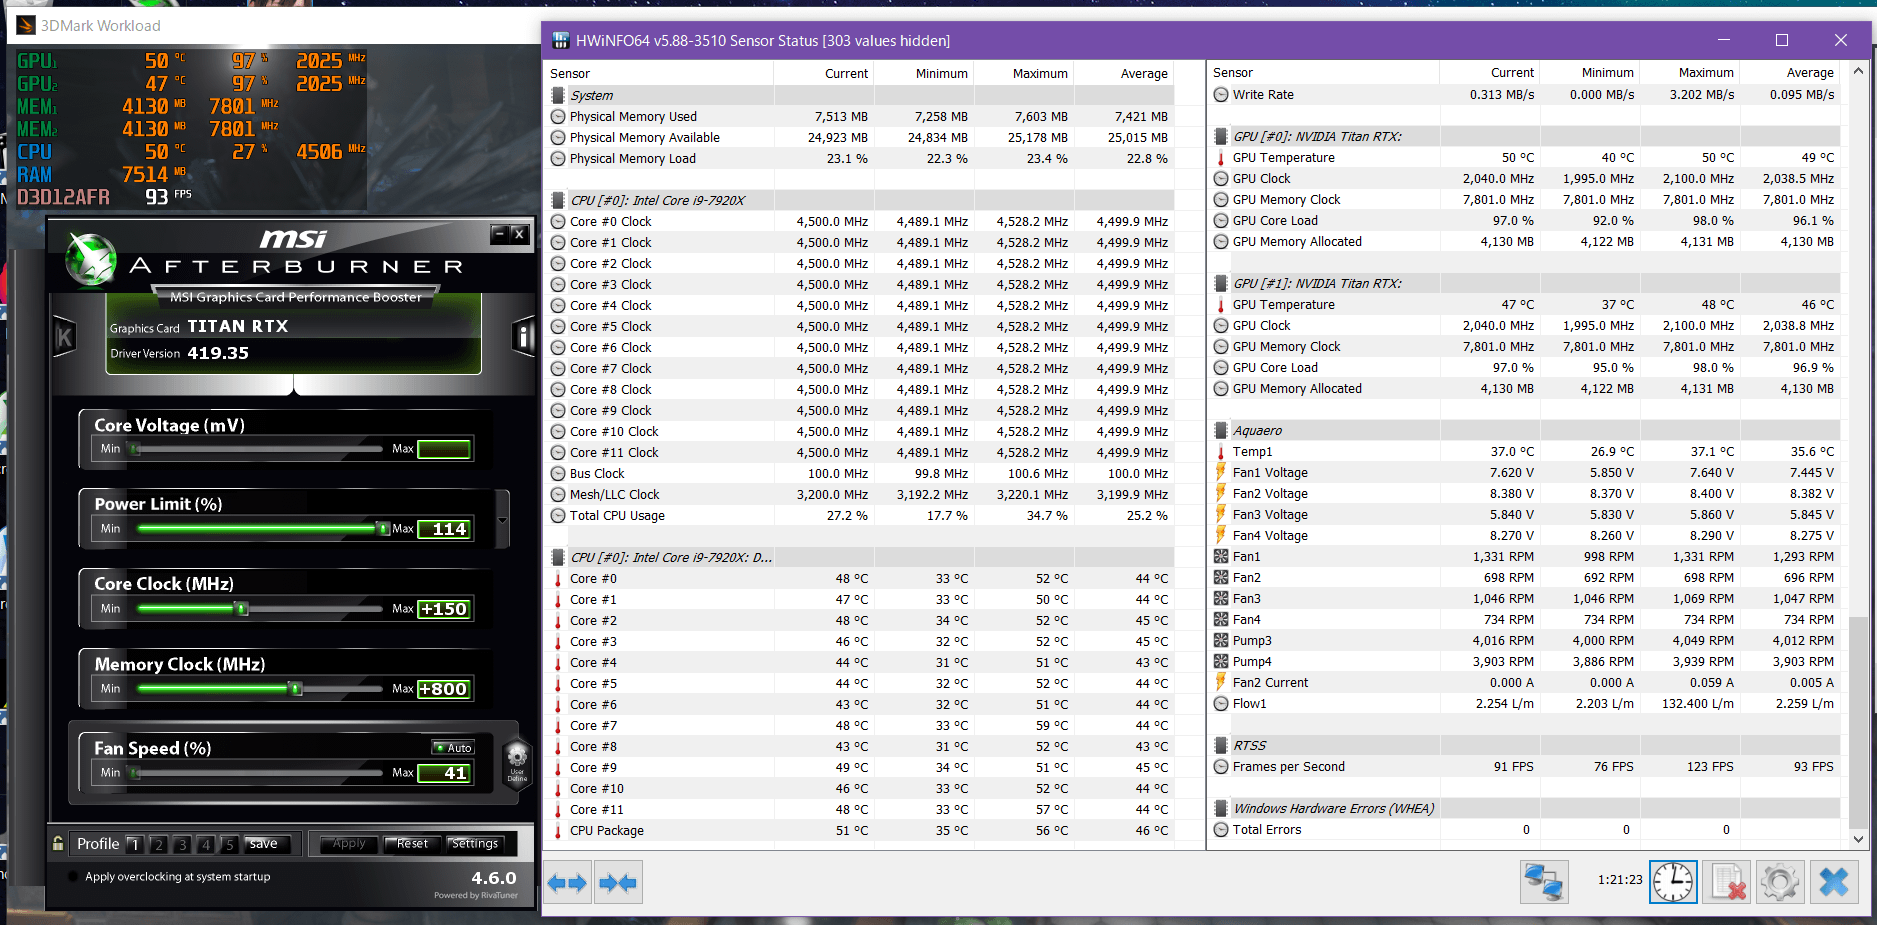Click the Memory Clock +800 value box

click(x=444, y=689)
